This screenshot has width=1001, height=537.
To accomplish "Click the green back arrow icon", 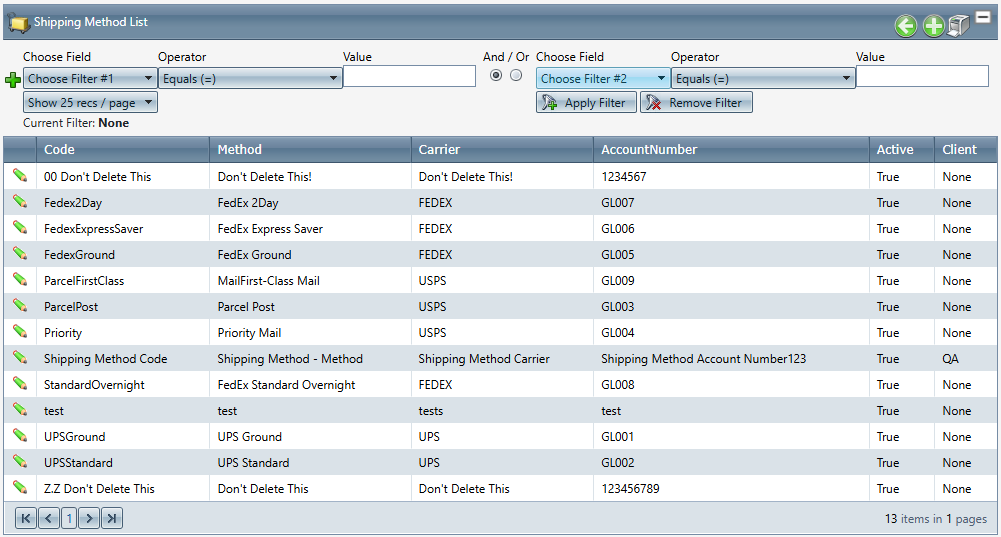I will pyautogui.click(x=906, y=26).
